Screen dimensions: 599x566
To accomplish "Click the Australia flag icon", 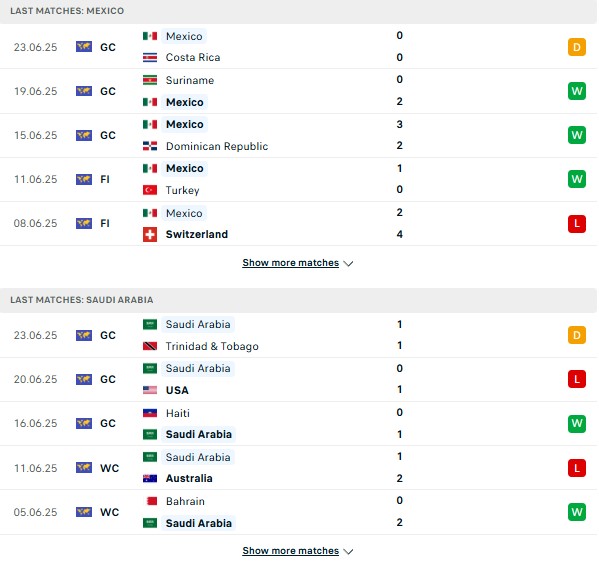I will [x=150, y=478].
